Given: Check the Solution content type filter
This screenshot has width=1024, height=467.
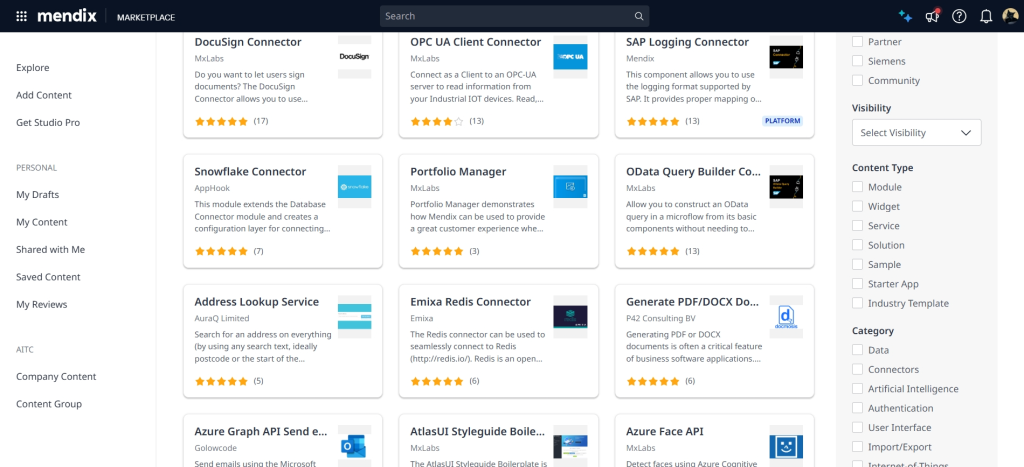Looking at the screenshot, I should (x=857, y=246).
